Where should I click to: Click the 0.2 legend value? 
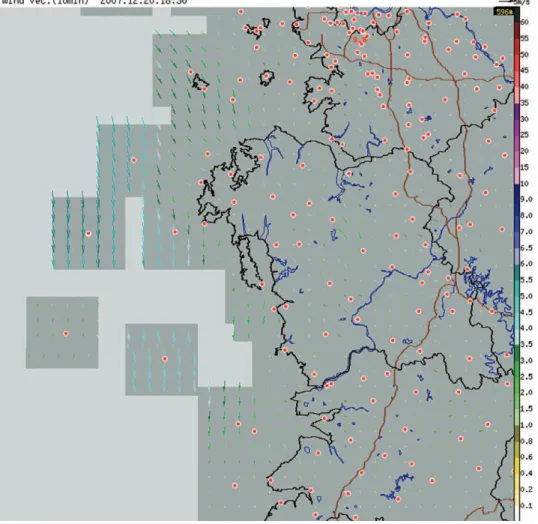(x=526, y=489)
